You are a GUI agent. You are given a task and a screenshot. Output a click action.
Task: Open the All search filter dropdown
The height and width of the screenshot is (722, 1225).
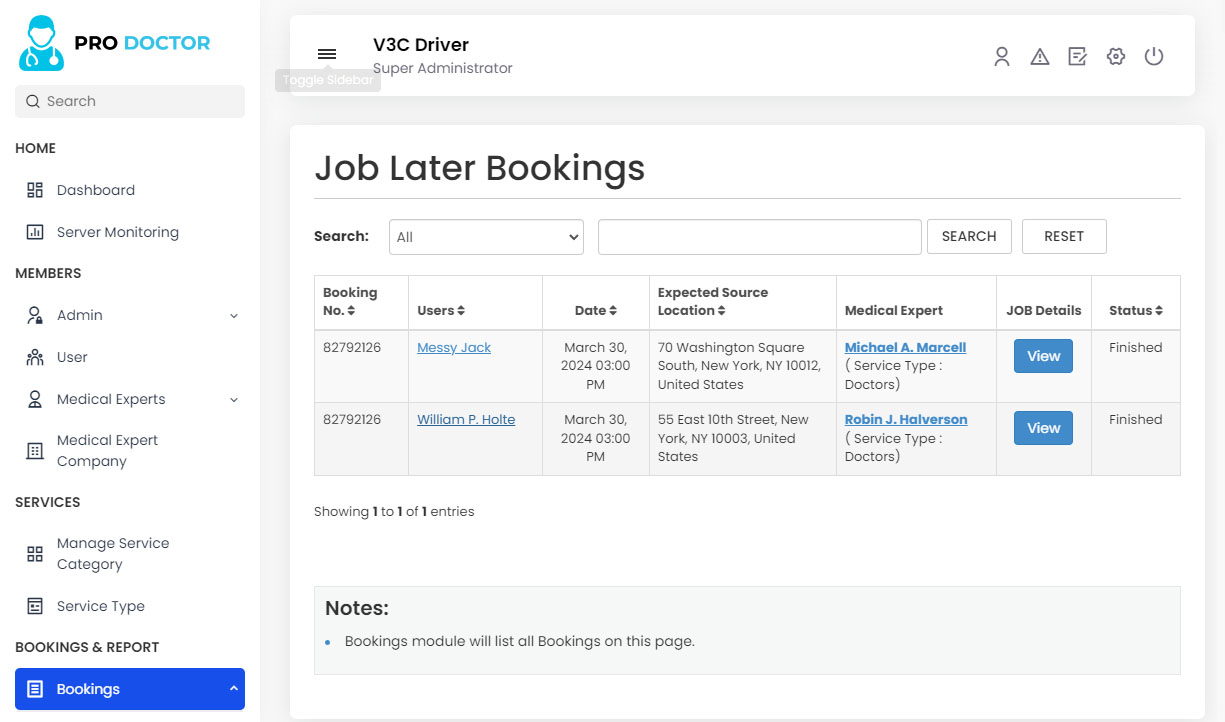[x=486, y=237]
